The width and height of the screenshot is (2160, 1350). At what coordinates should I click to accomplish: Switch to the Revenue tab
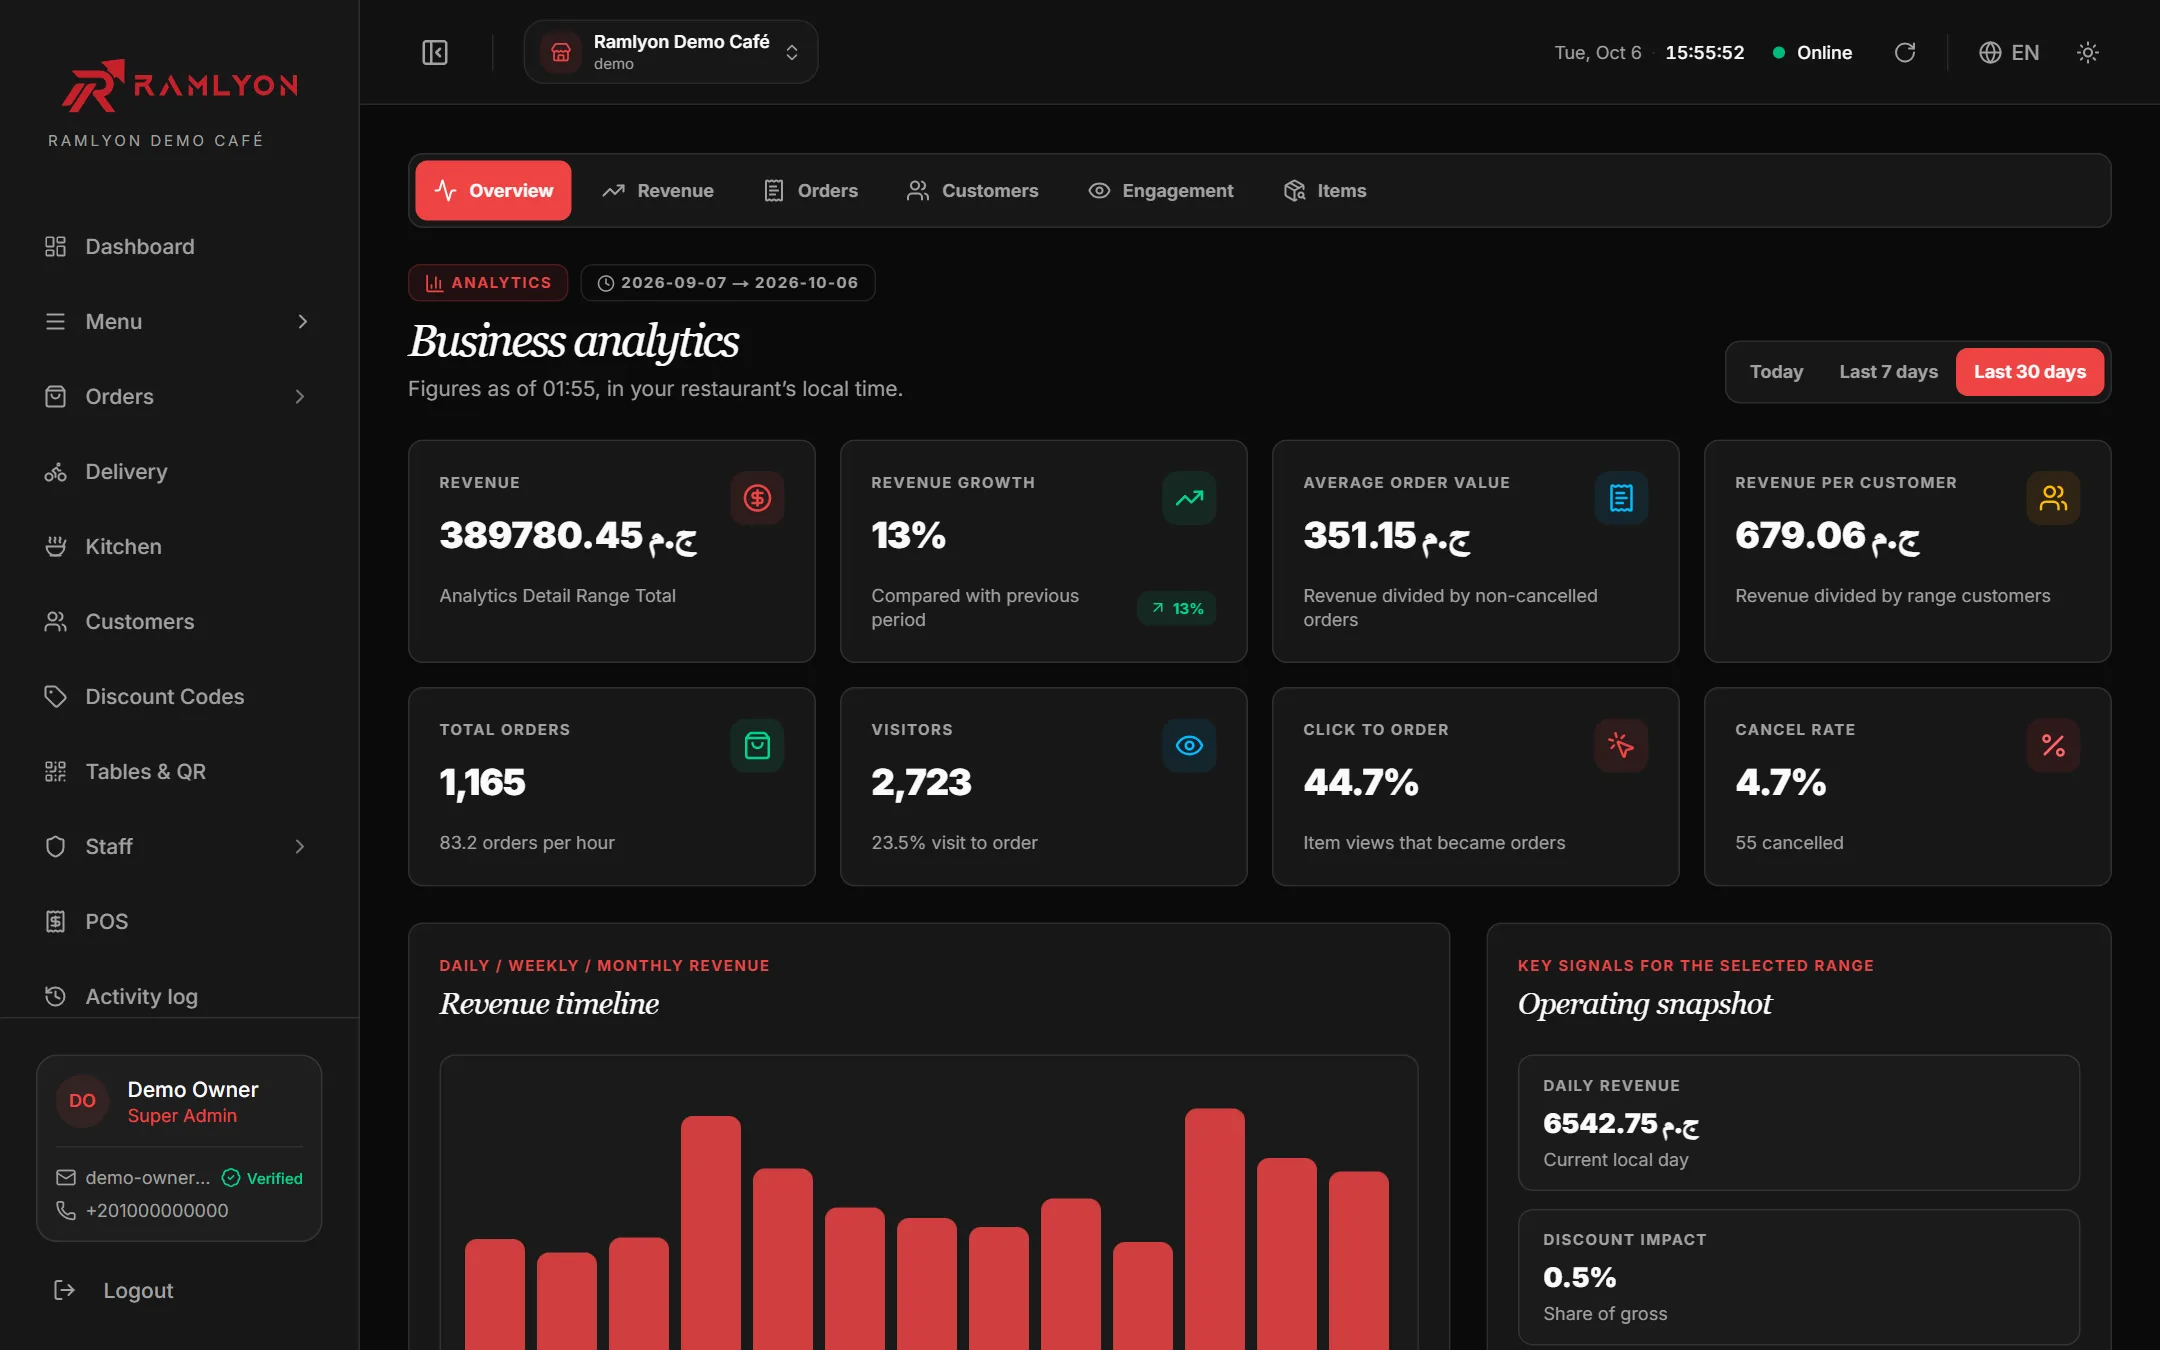coord(657,191)
